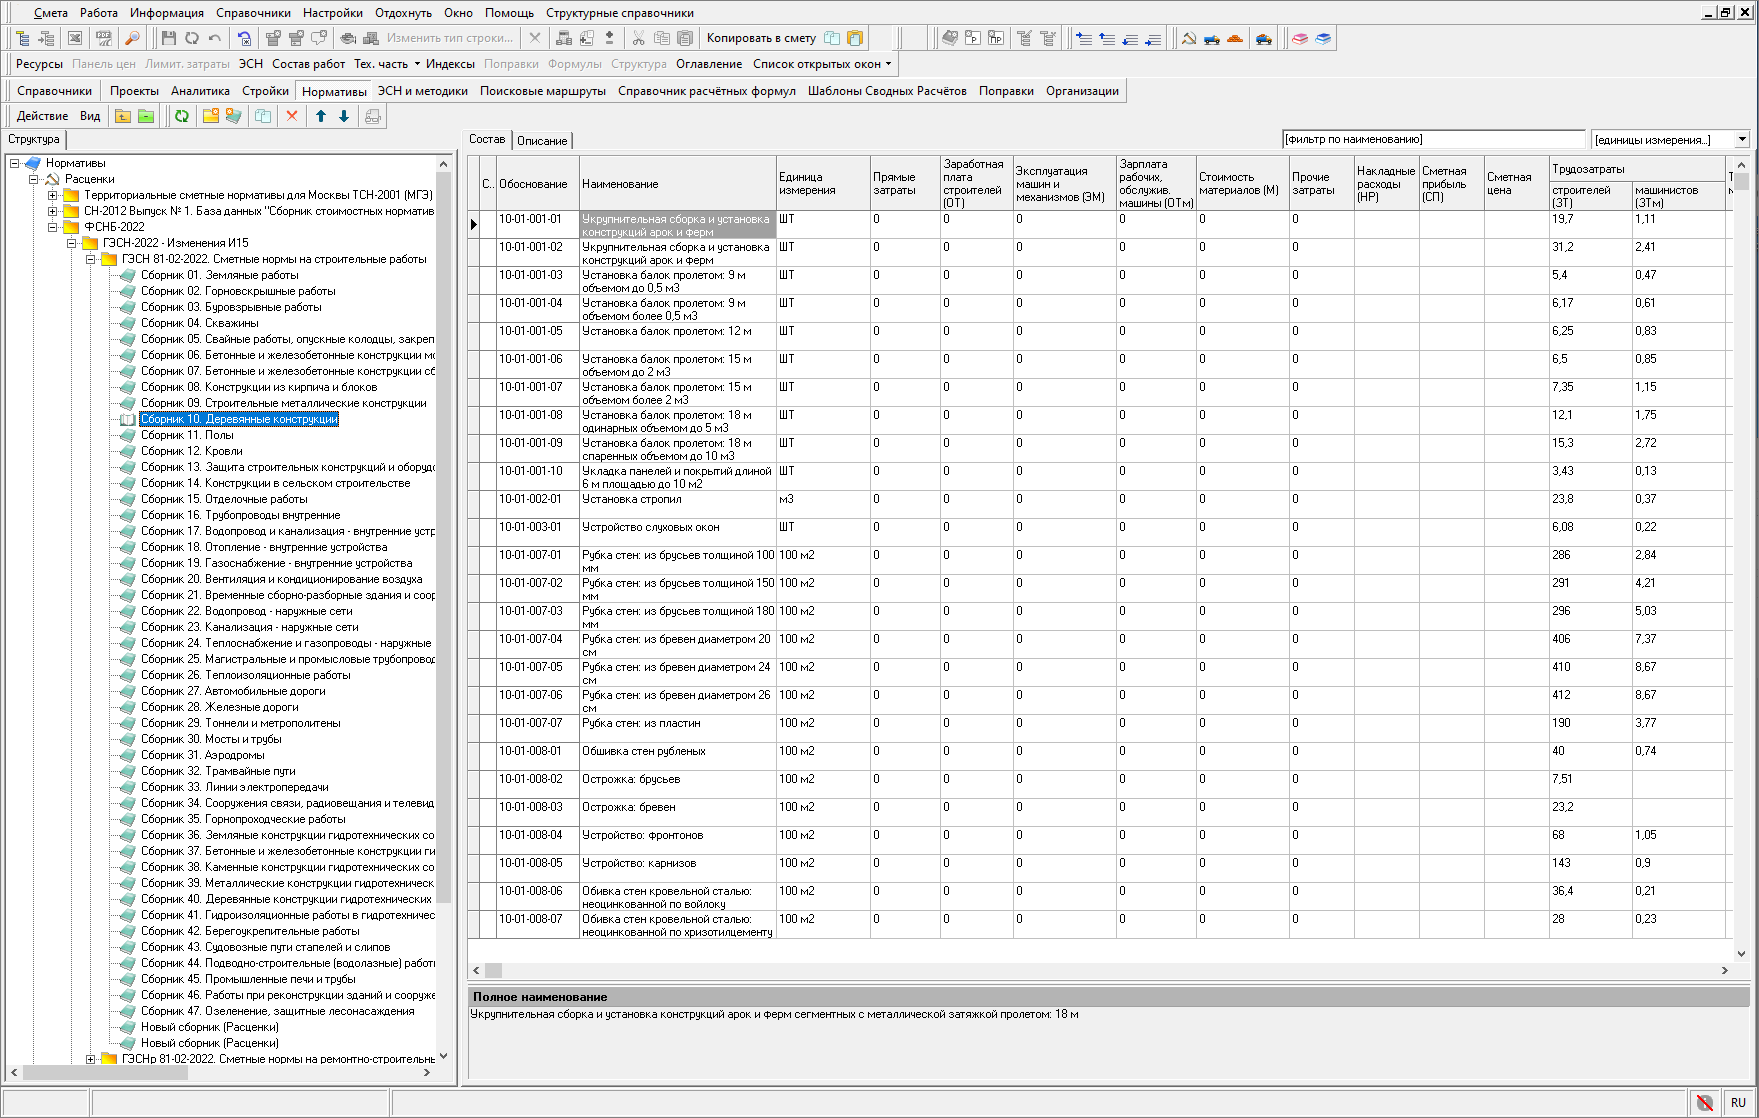Click the orange bricks materials icon
This screenshot has width=1759, height=1118.
[1235, 38]
